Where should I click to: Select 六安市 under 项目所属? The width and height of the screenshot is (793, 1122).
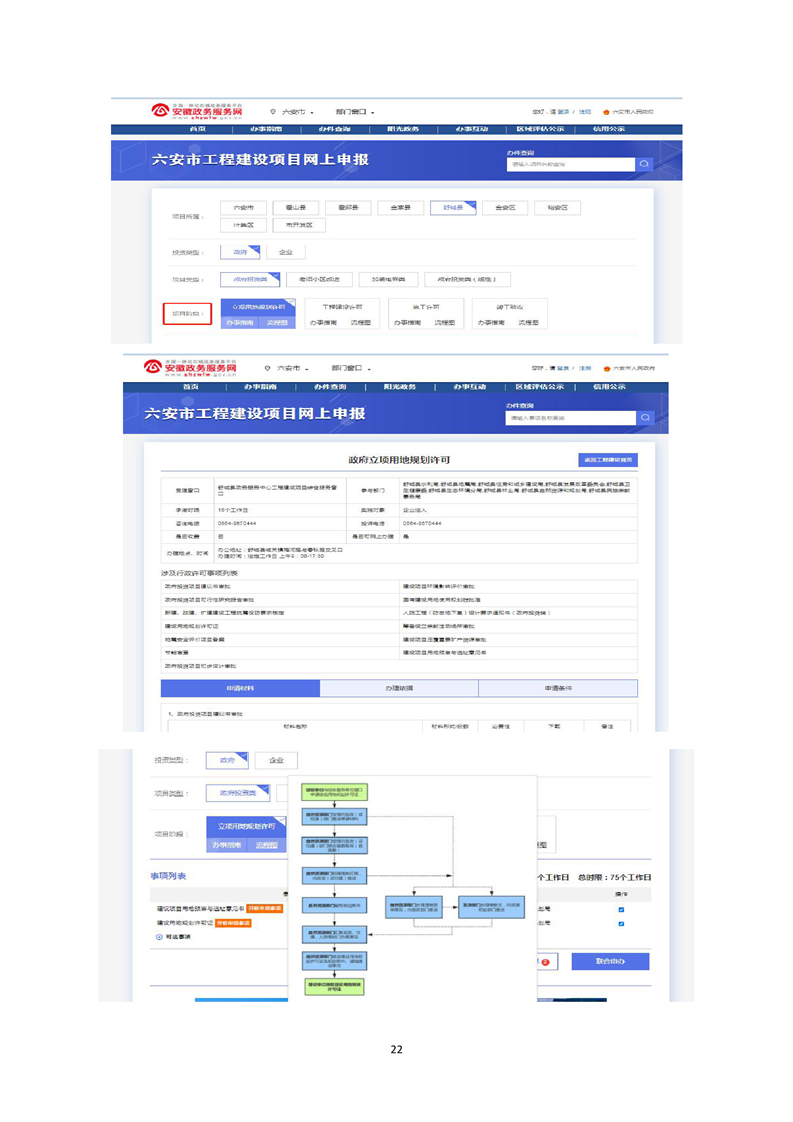[x=243, y=208]
